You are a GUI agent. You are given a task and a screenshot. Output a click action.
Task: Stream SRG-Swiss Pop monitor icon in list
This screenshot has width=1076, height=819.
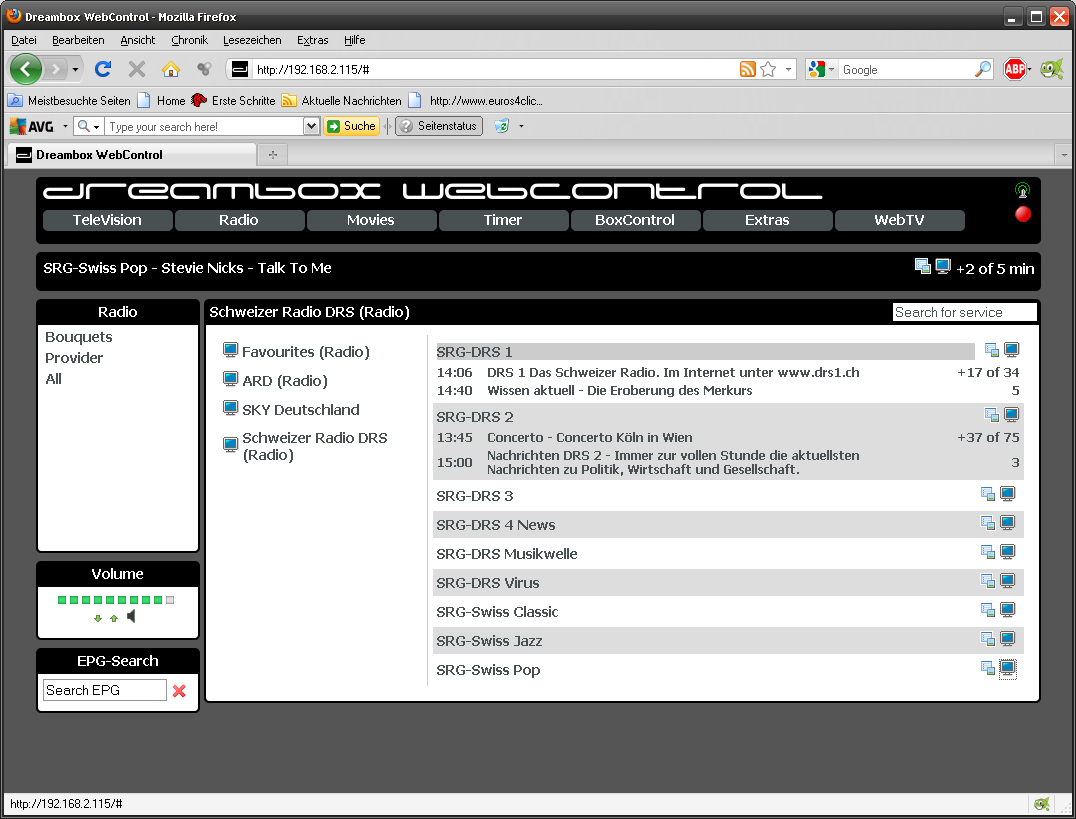(1007, 668)
